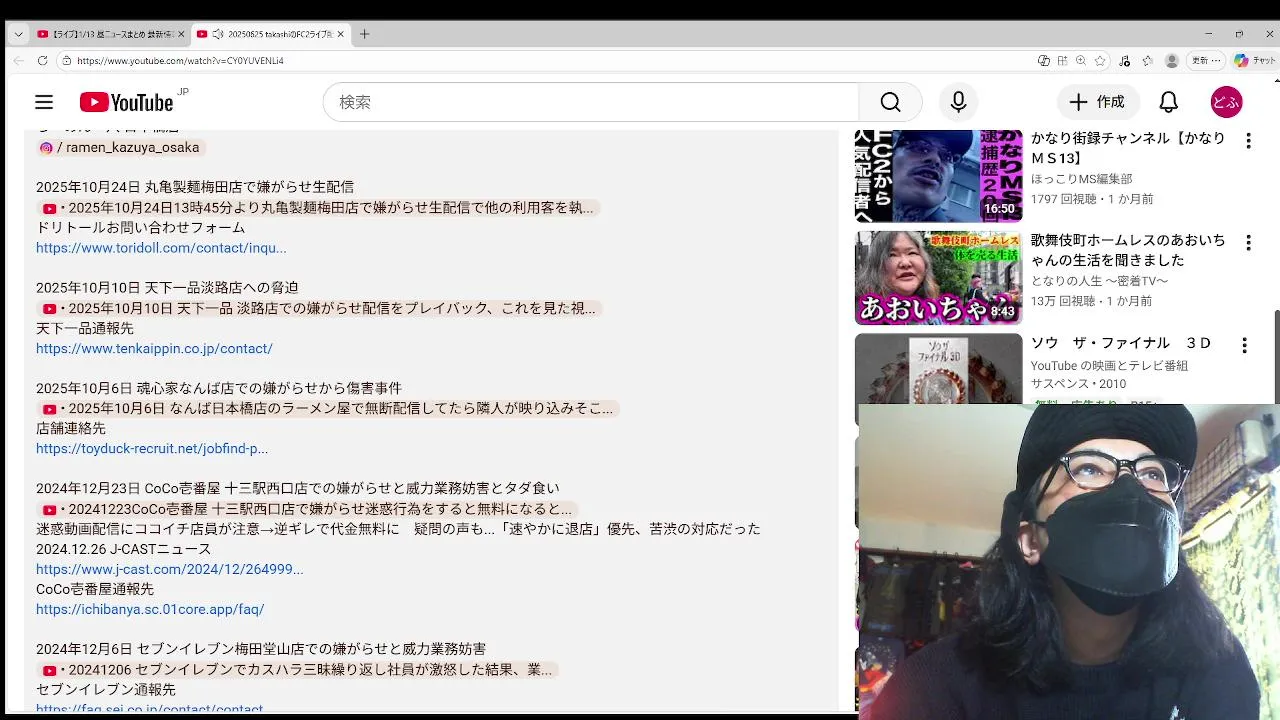
Task: Open the 20241223CoCo壱番屋 video chip link
Action: (x=307, y=509)
